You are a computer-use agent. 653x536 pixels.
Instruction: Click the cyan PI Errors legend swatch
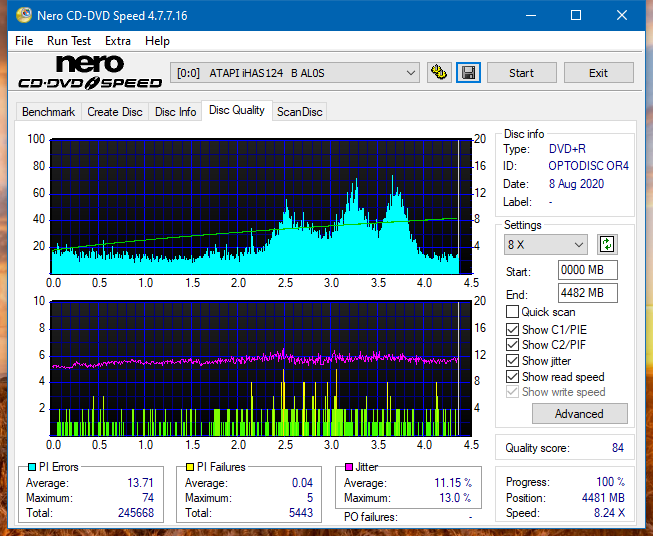coord(32,467)
